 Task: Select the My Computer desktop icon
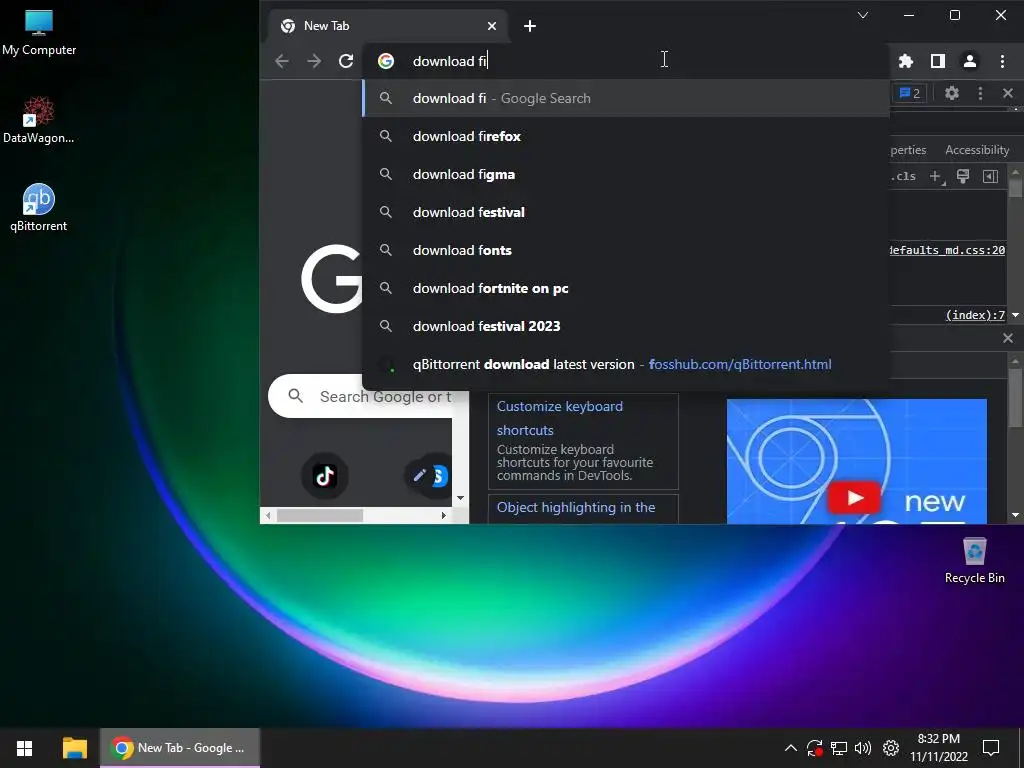(39, 33)
